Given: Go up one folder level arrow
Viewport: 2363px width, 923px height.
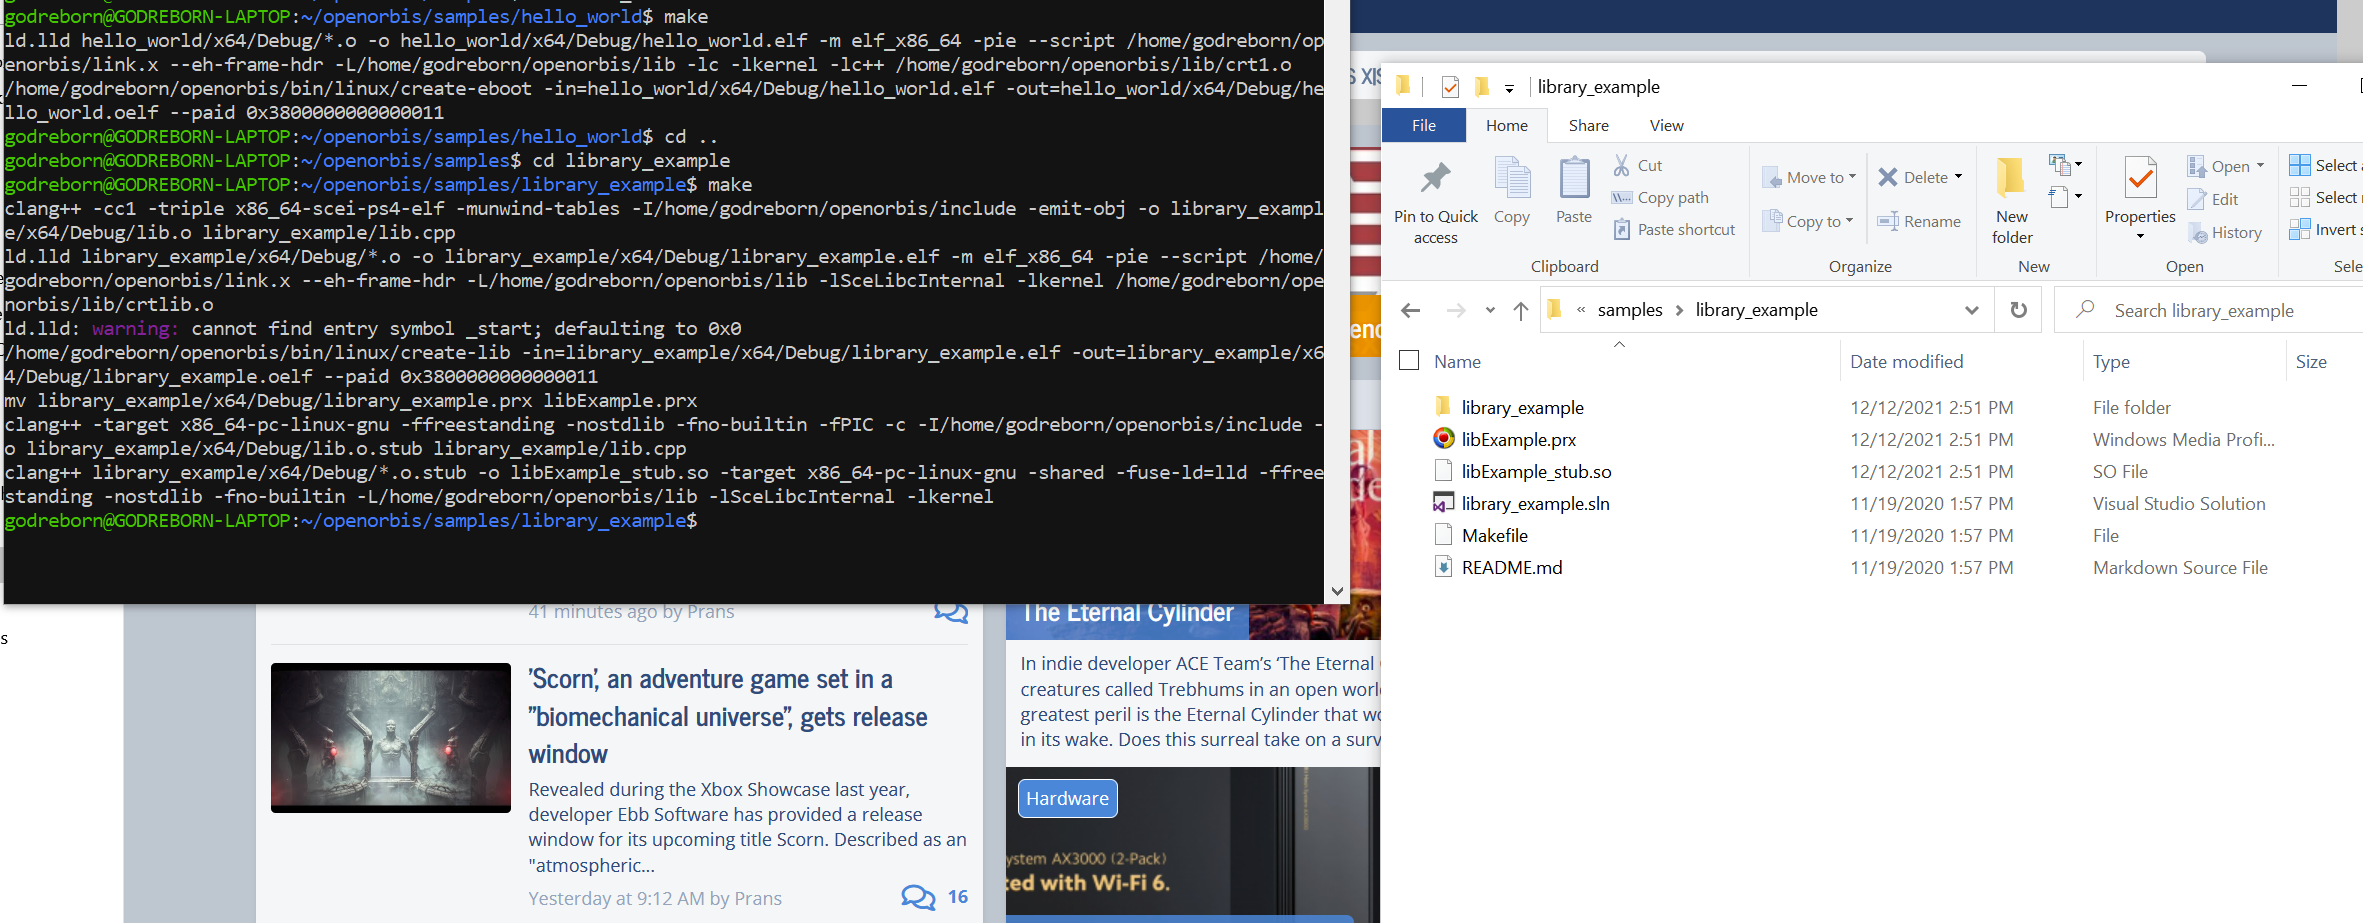Looking at the screenshot, I should 1521,311.
